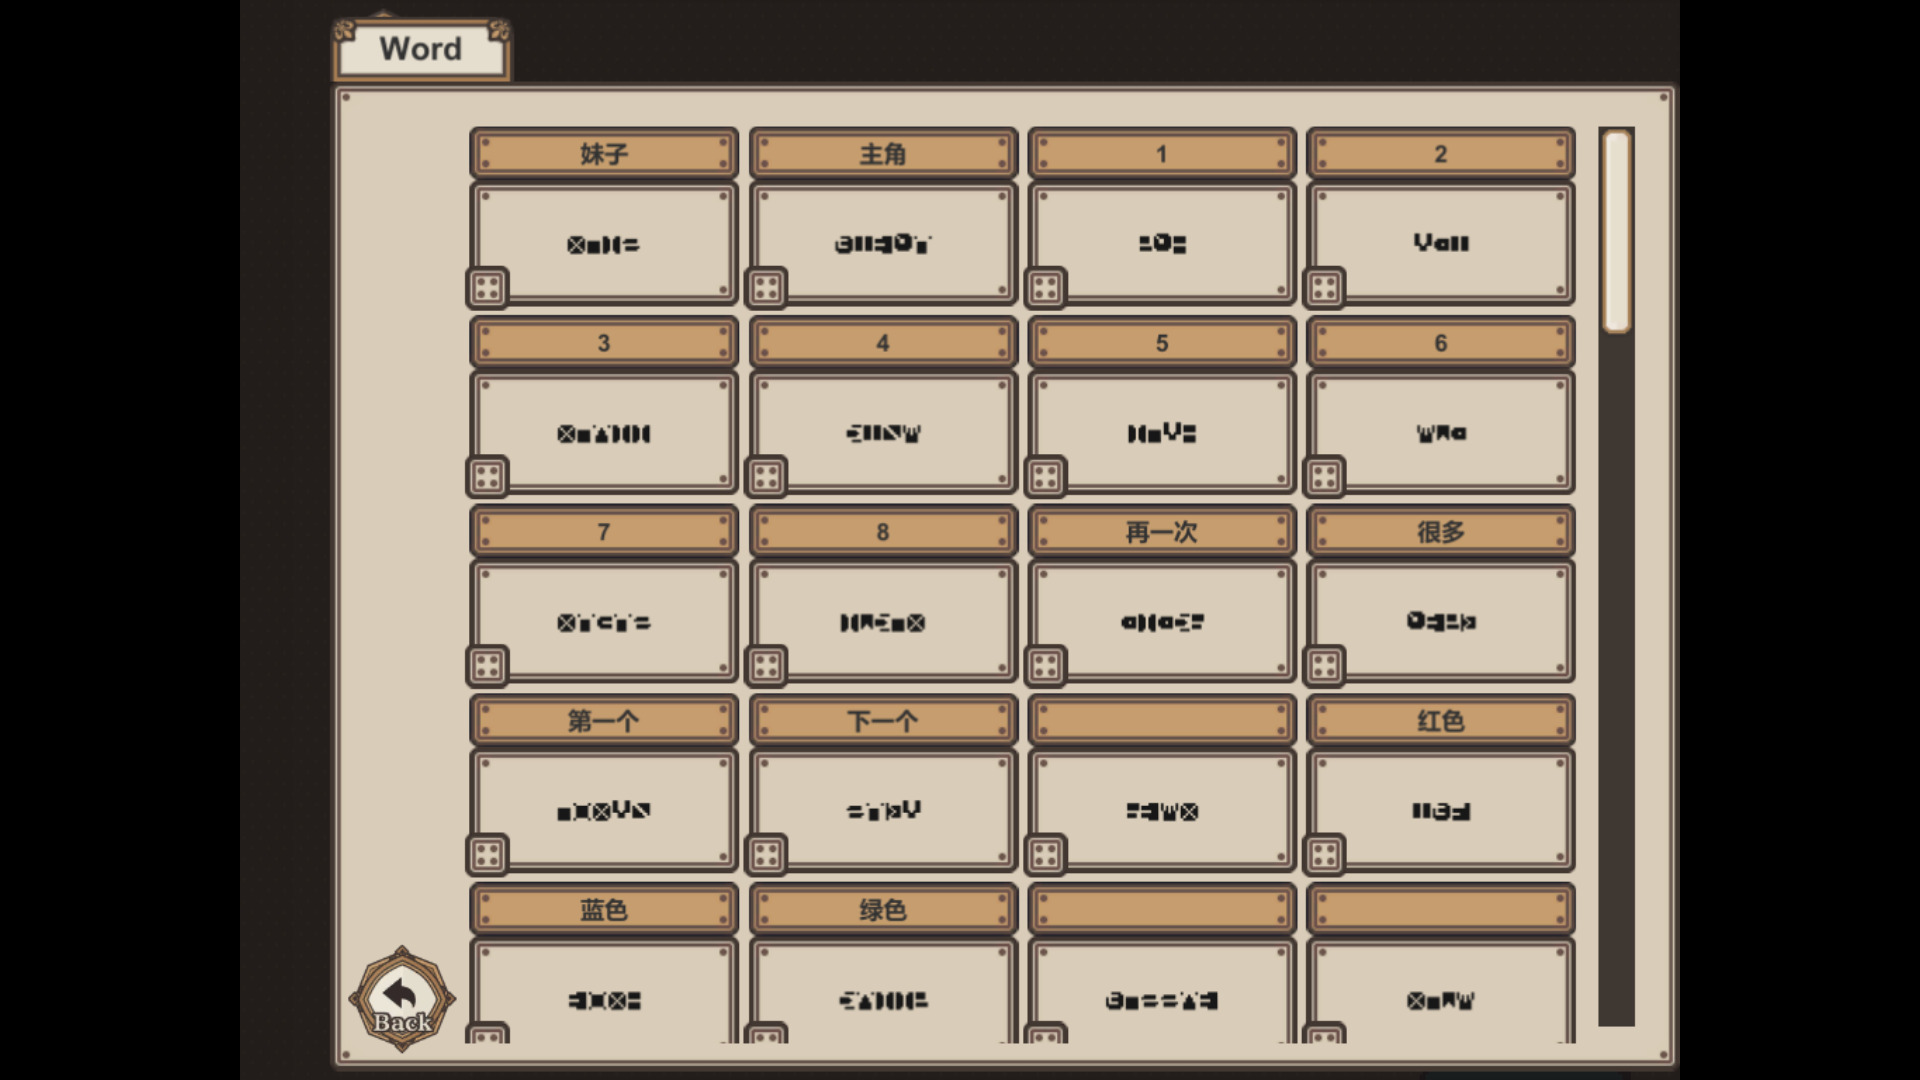Open the glyph card for word 3

(x=604, y=433)
